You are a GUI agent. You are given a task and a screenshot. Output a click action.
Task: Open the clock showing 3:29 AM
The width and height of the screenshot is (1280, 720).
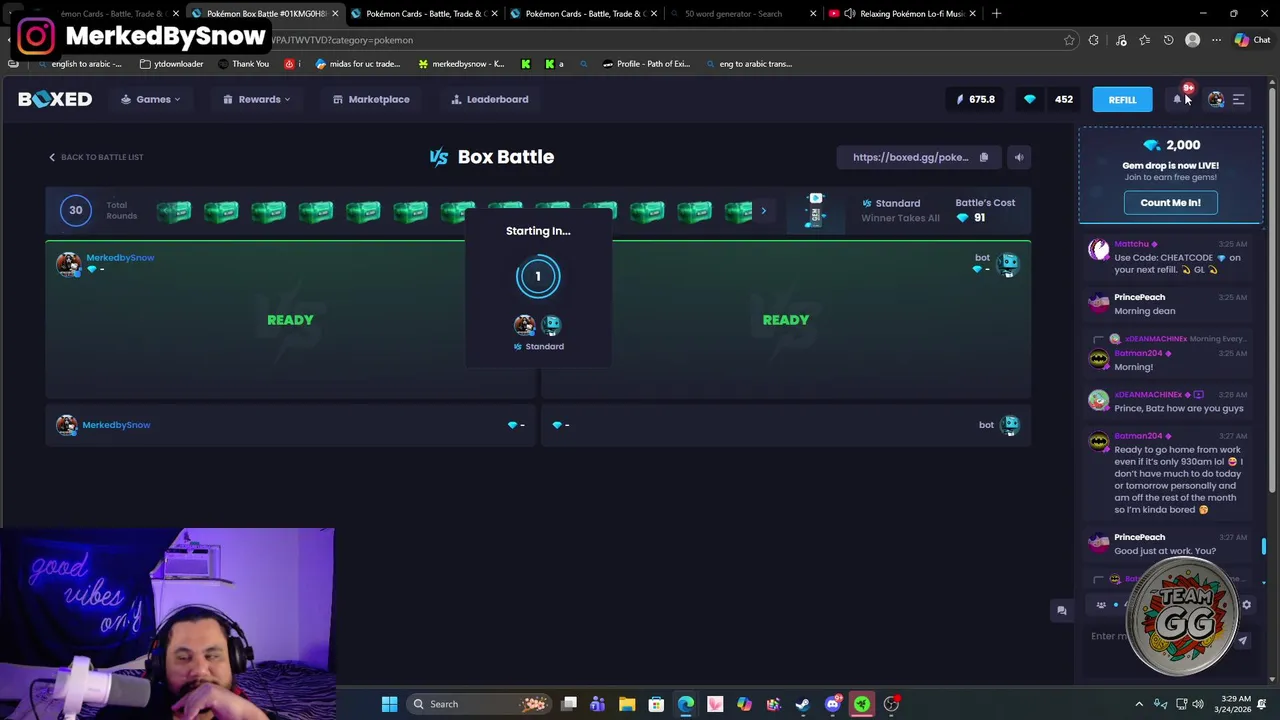coord(1235,704)
